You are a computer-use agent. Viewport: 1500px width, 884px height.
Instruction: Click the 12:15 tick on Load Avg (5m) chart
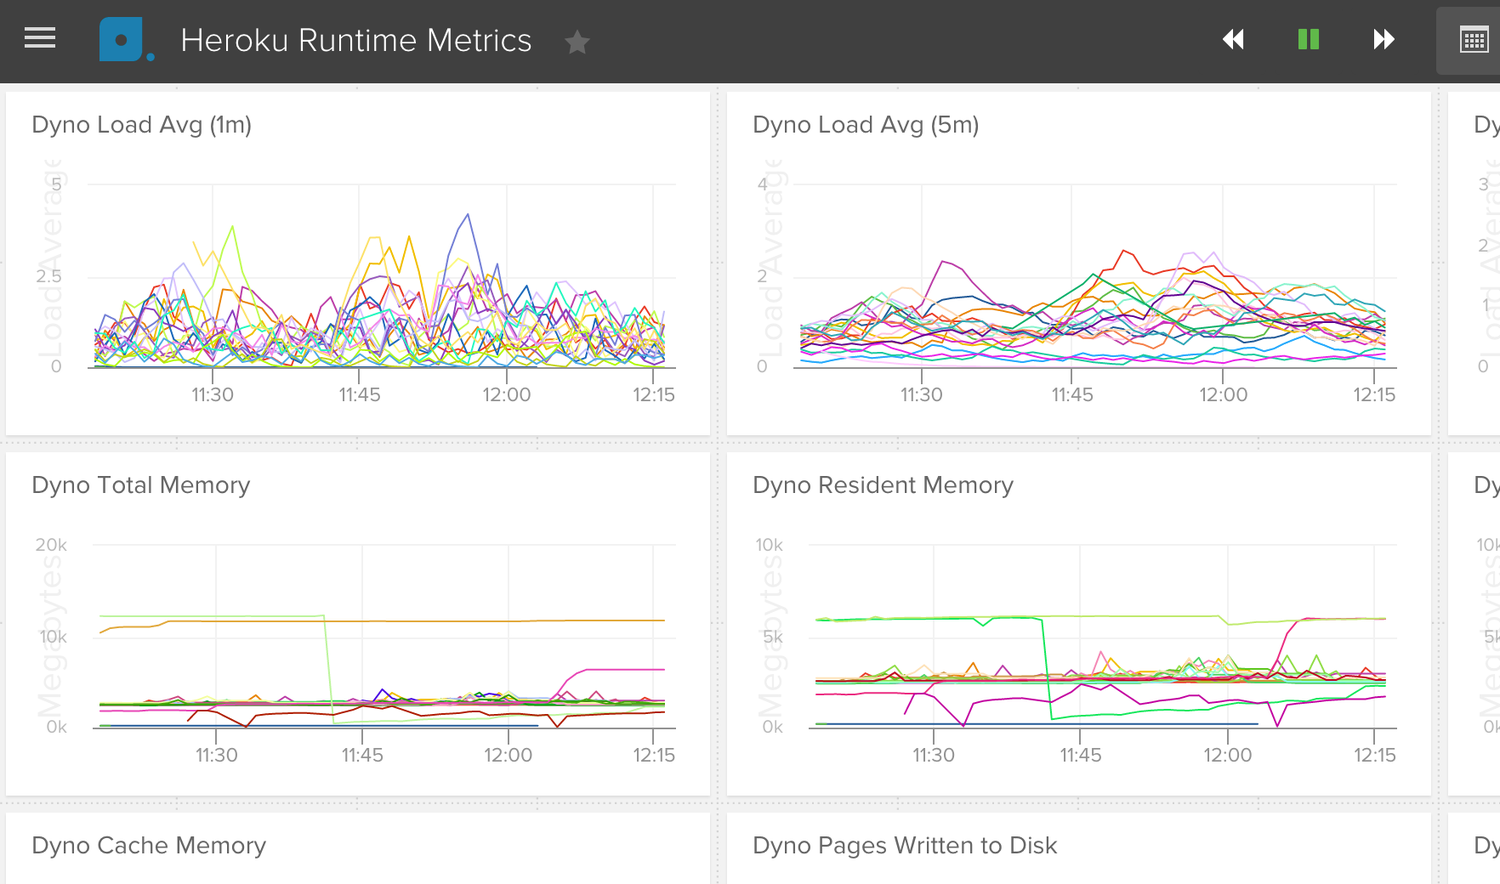click(x=1374, y=395)
